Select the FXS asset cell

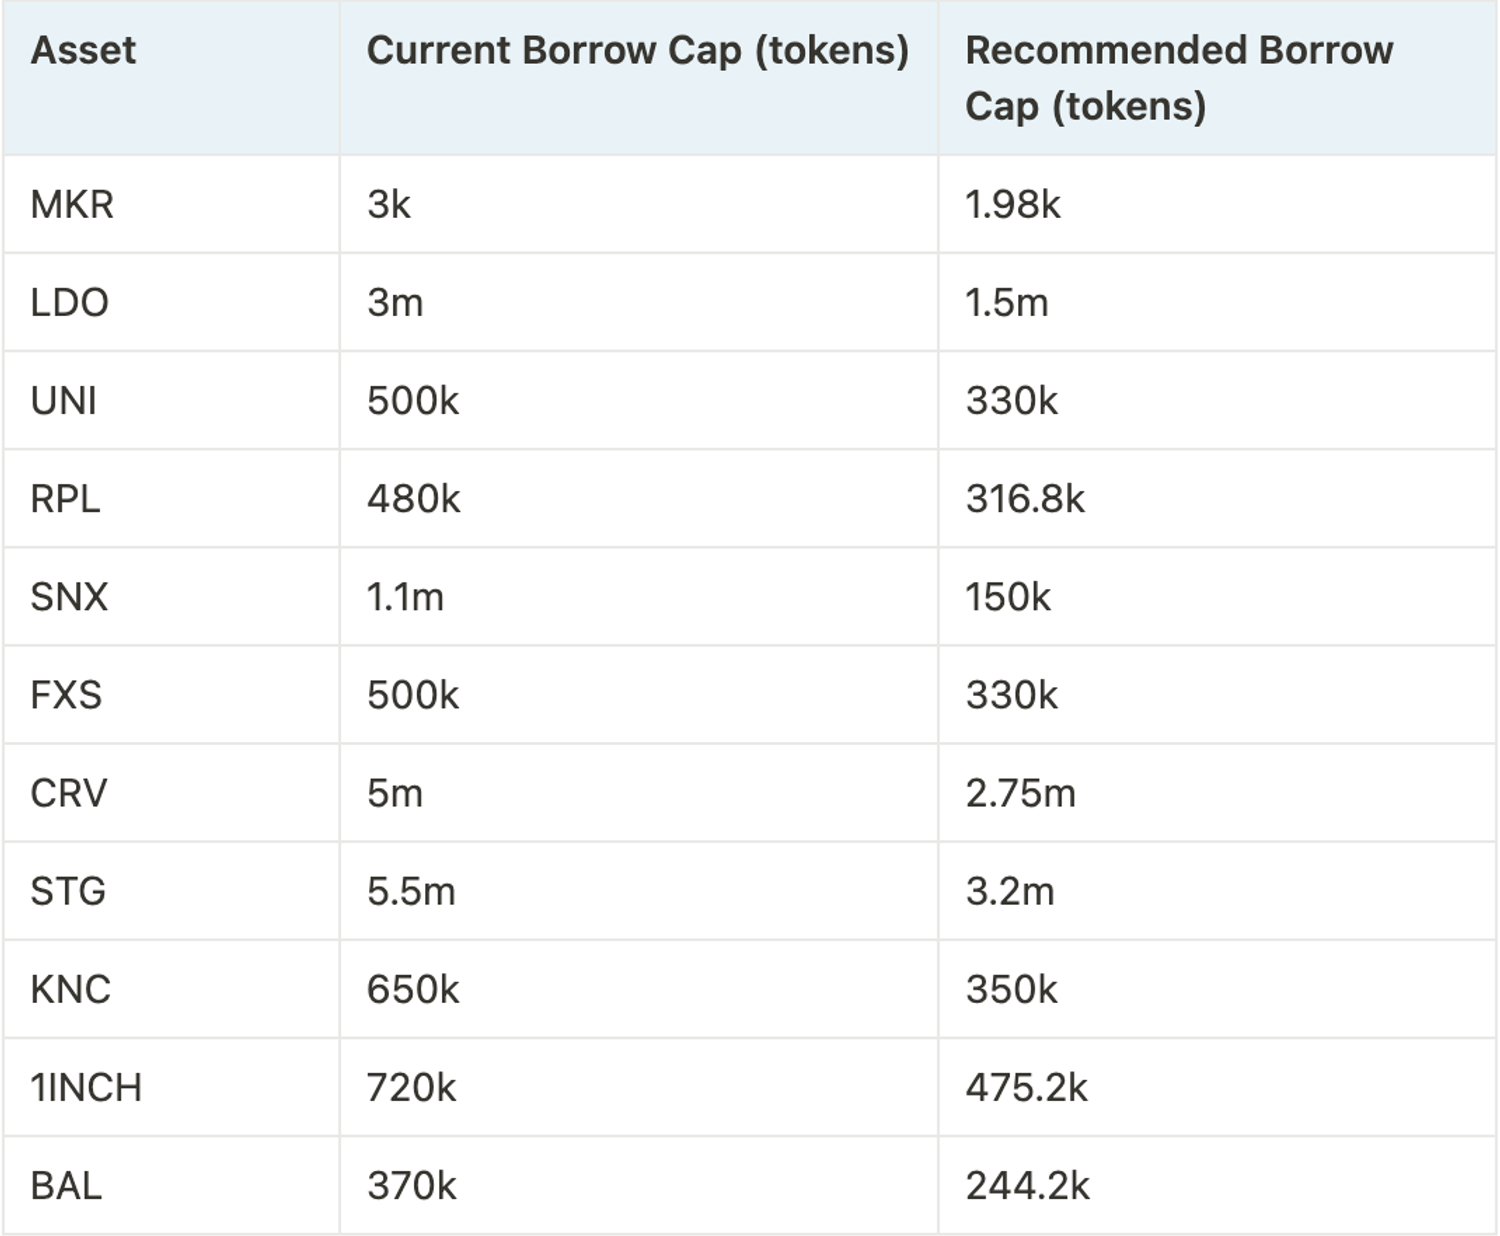(x=66, y=694)
